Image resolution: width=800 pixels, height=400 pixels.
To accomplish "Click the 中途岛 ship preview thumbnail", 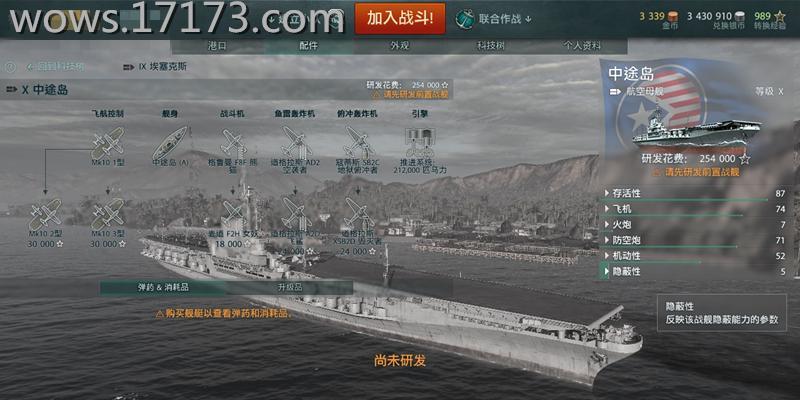I will pos(696,133).
